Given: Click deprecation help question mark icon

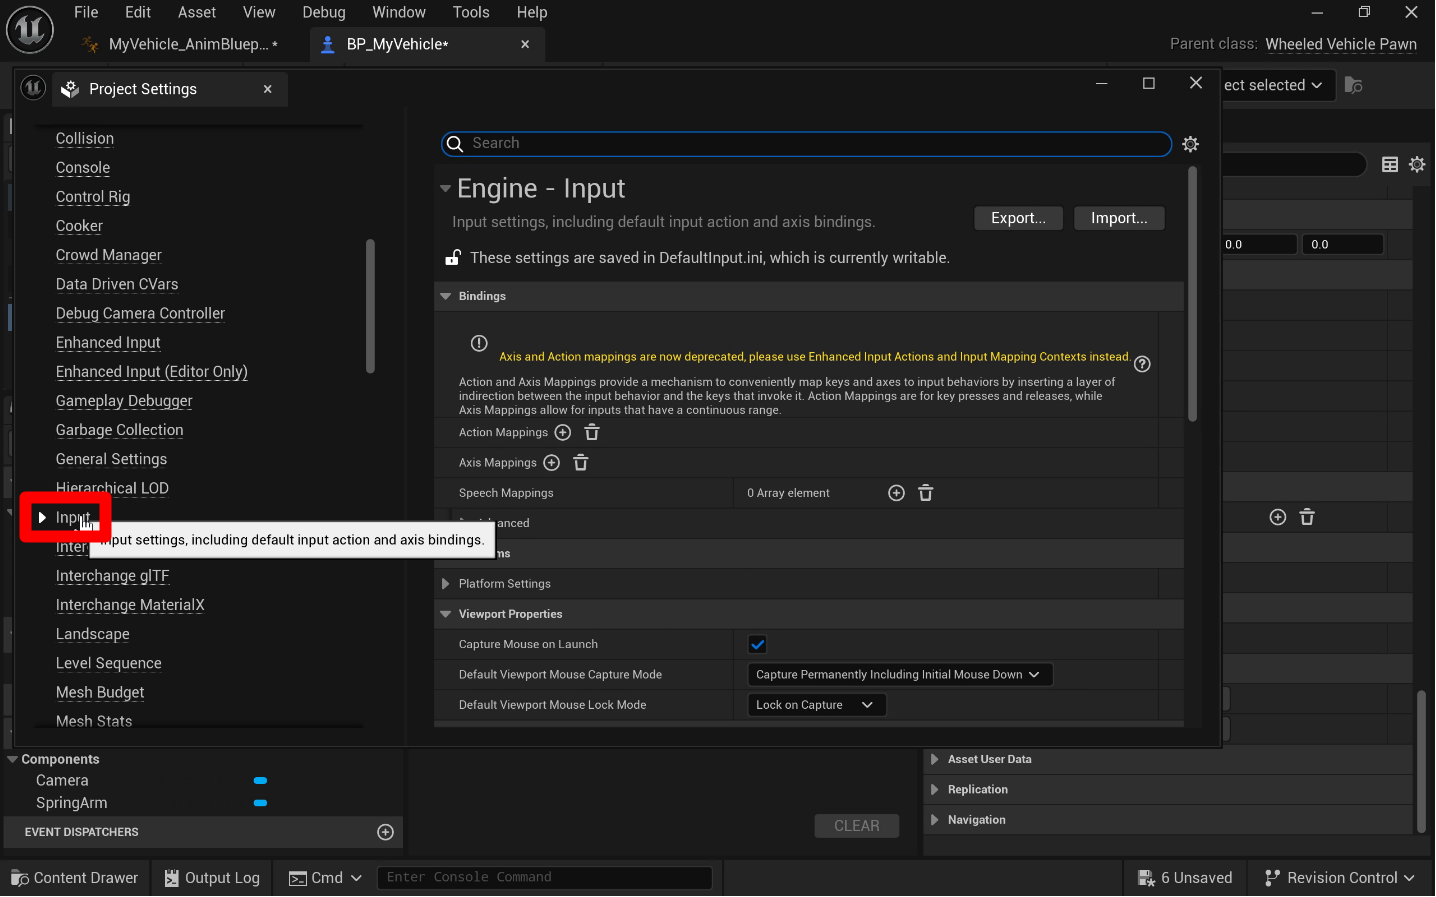Looking at the screenshot, I should (1142, 364).
